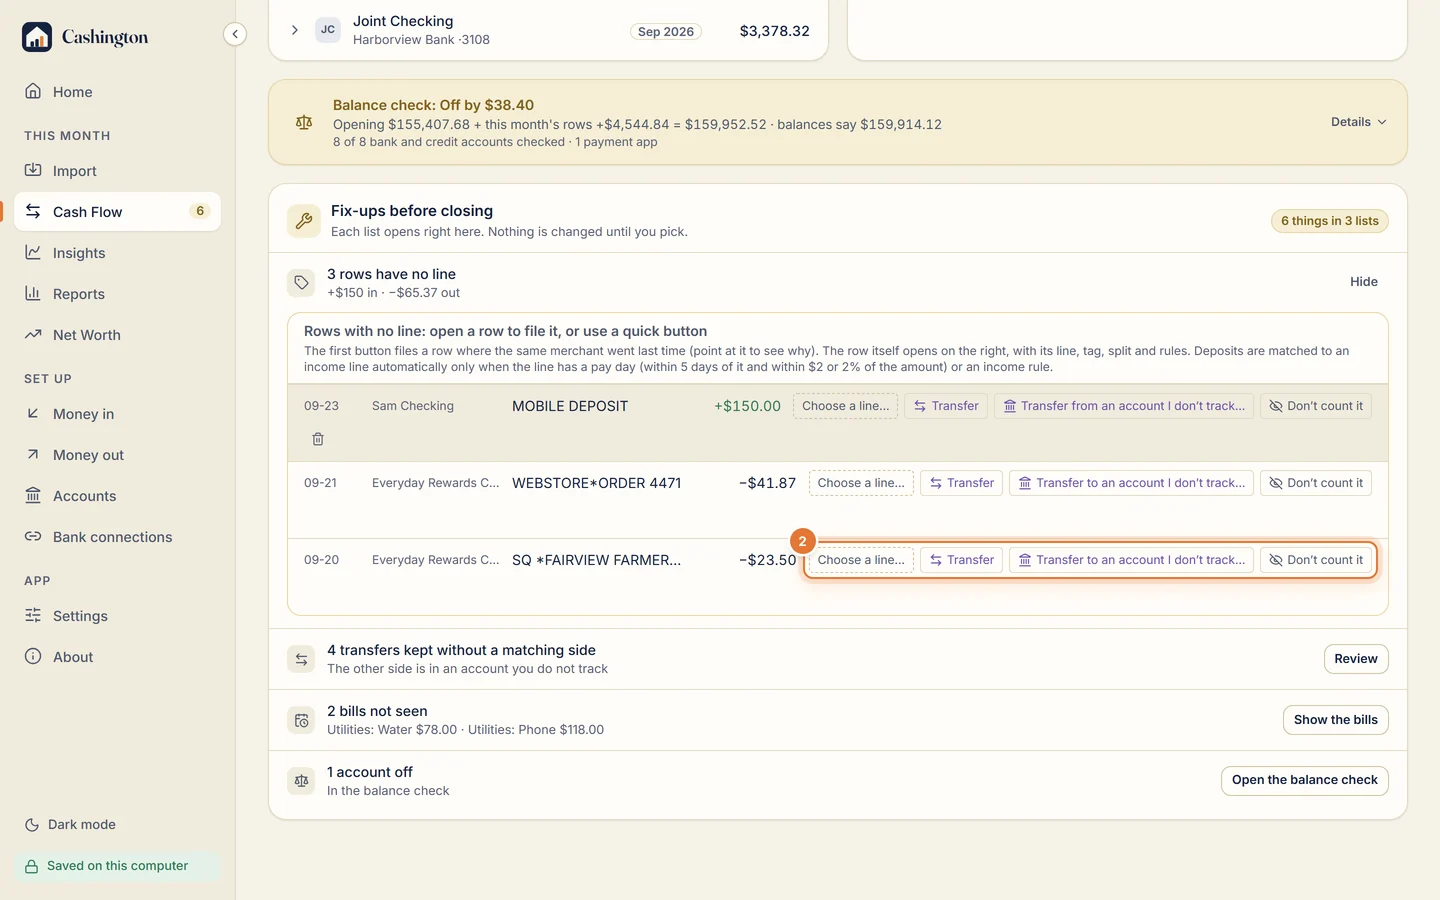Click Transfer to untracked account for WEBSTORE*ORDER
The width and height of the screenshot is (1440, 900).
click(1131, 483)
